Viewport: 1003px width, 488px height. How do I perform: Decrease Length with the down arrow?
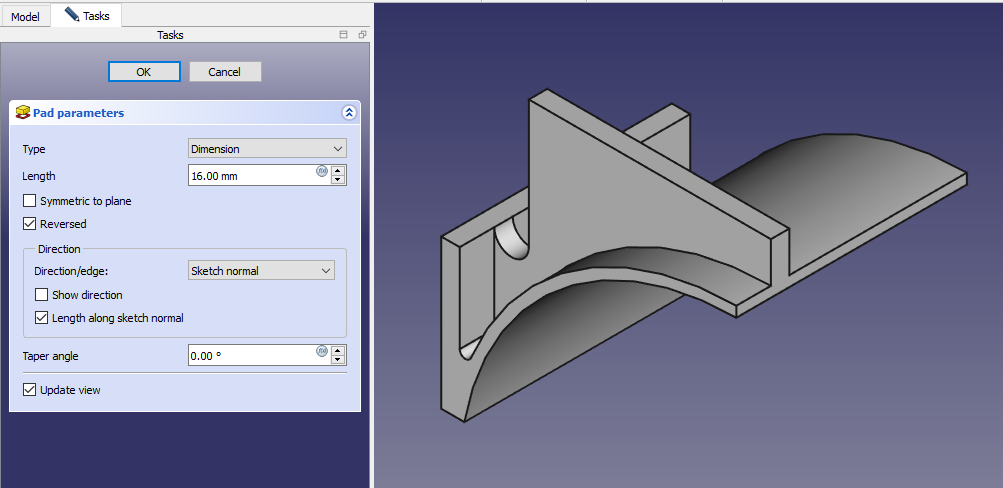(x=338, y=180)
